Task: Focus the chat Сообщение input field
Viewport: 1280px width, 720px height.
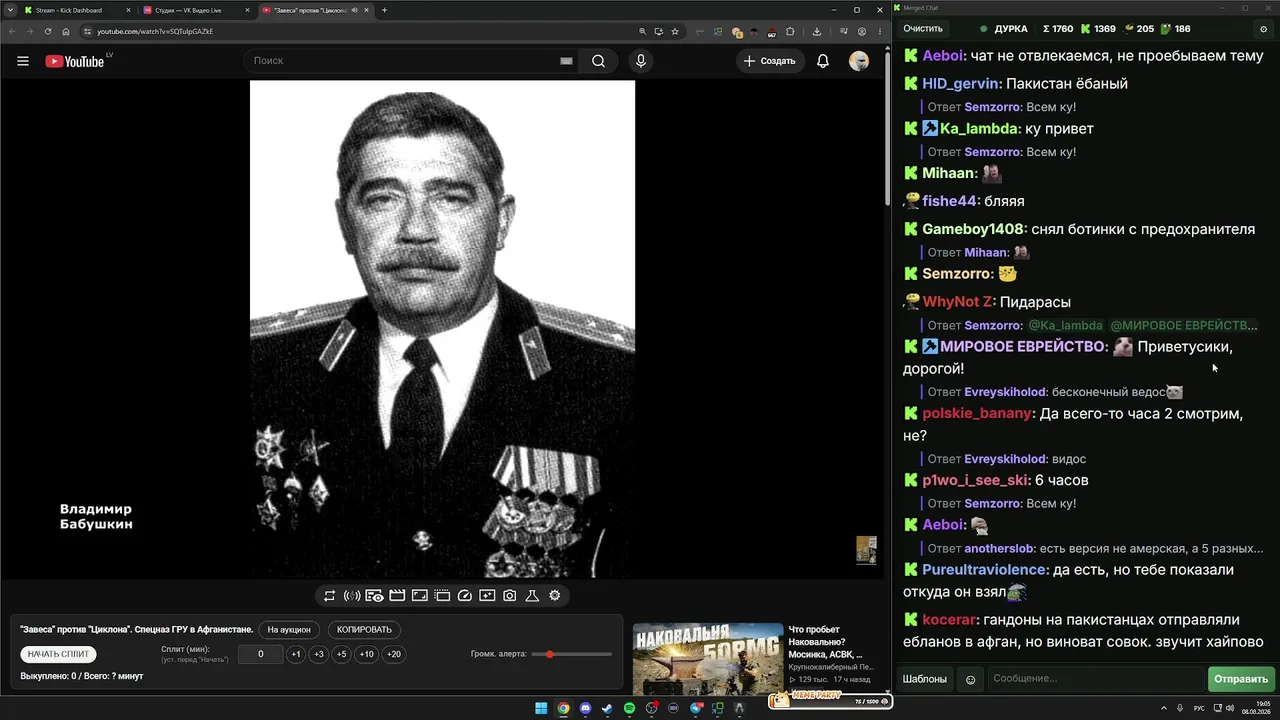Action: (1096, 680)
